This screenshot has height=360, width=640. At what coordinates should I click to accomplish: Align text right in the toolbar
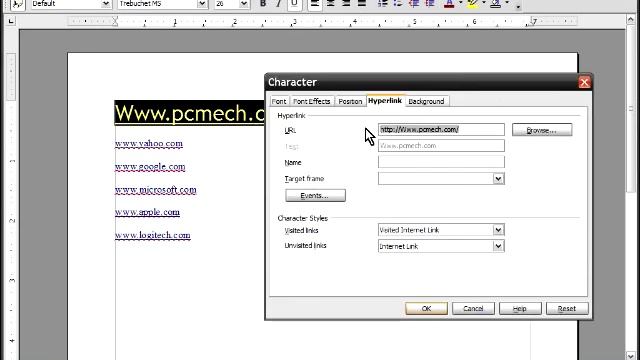click(346, 4)
